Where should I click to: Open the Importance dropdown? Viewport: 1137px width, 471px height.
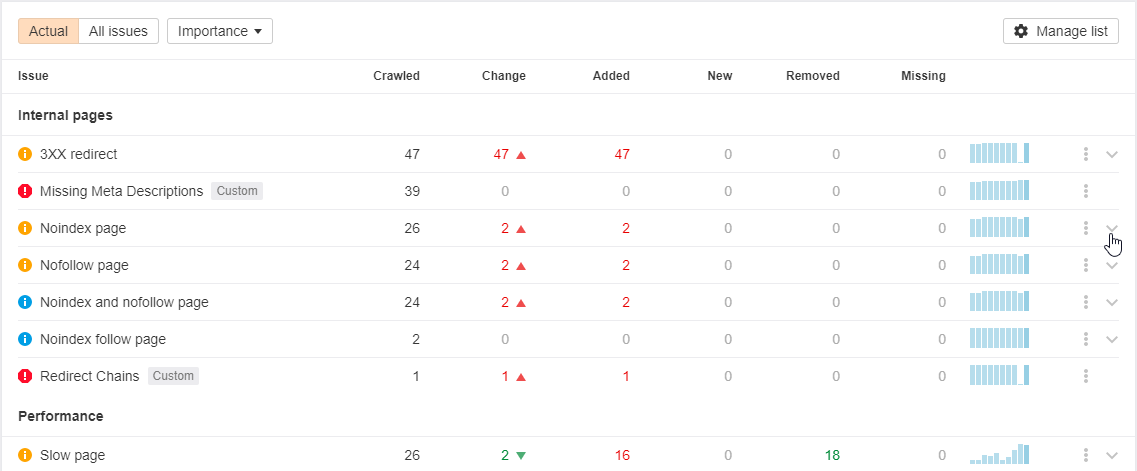click(x=220, y=31)
